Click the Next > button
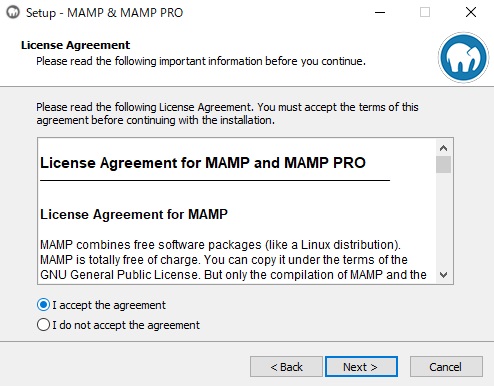This screenshot has height=386, width=494. 361,367
